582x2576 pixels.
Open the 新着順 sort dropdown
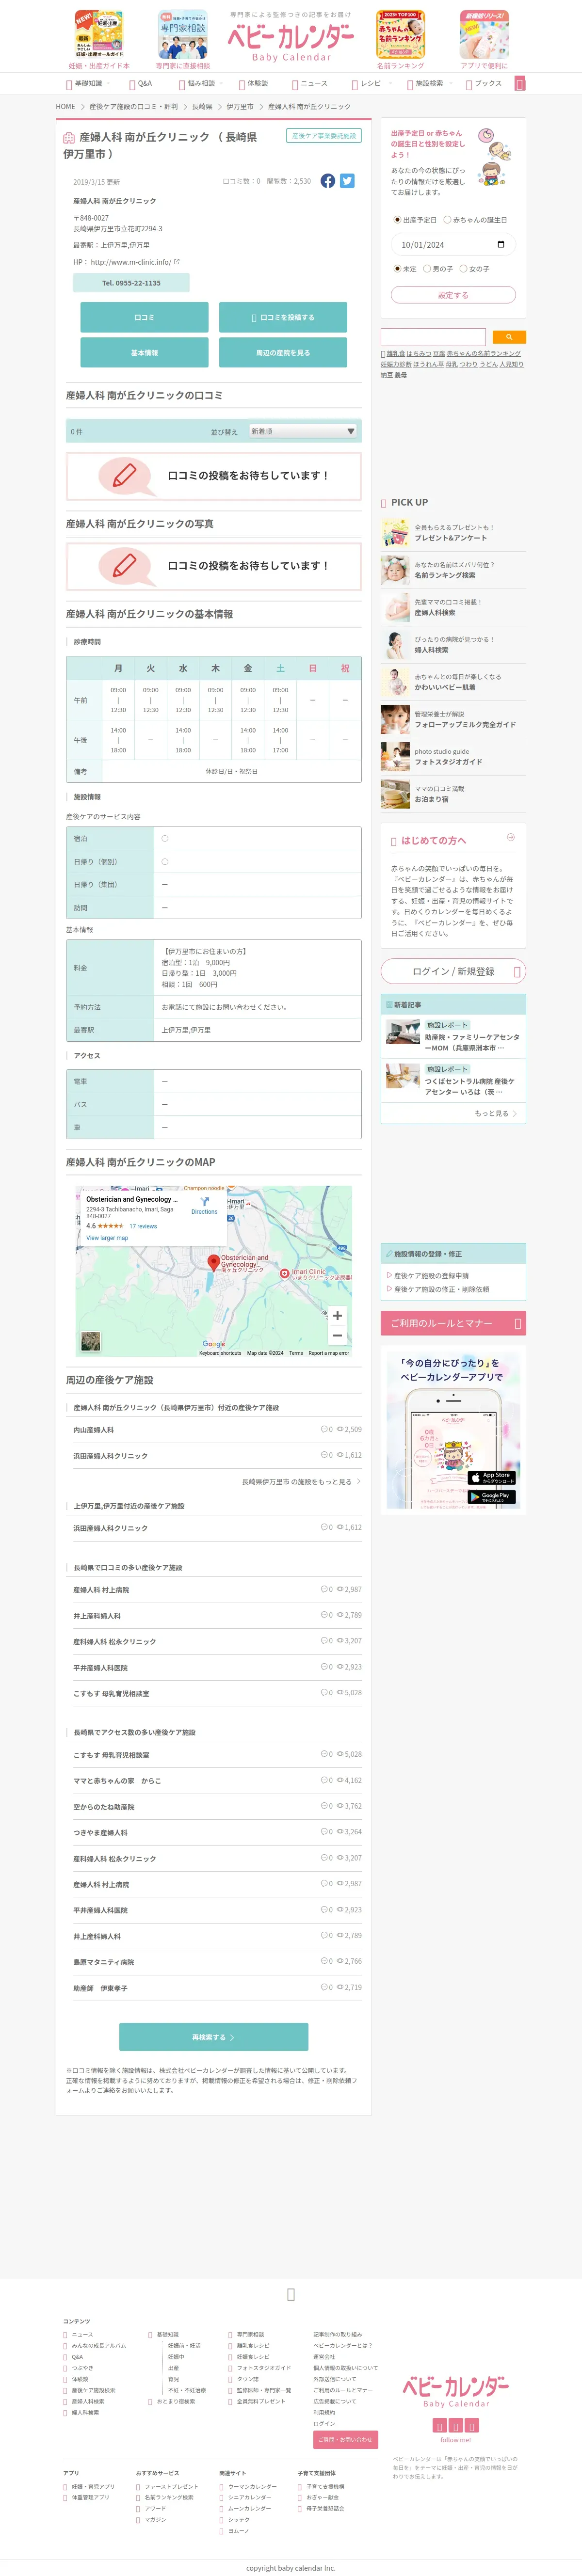coord(303,431)
